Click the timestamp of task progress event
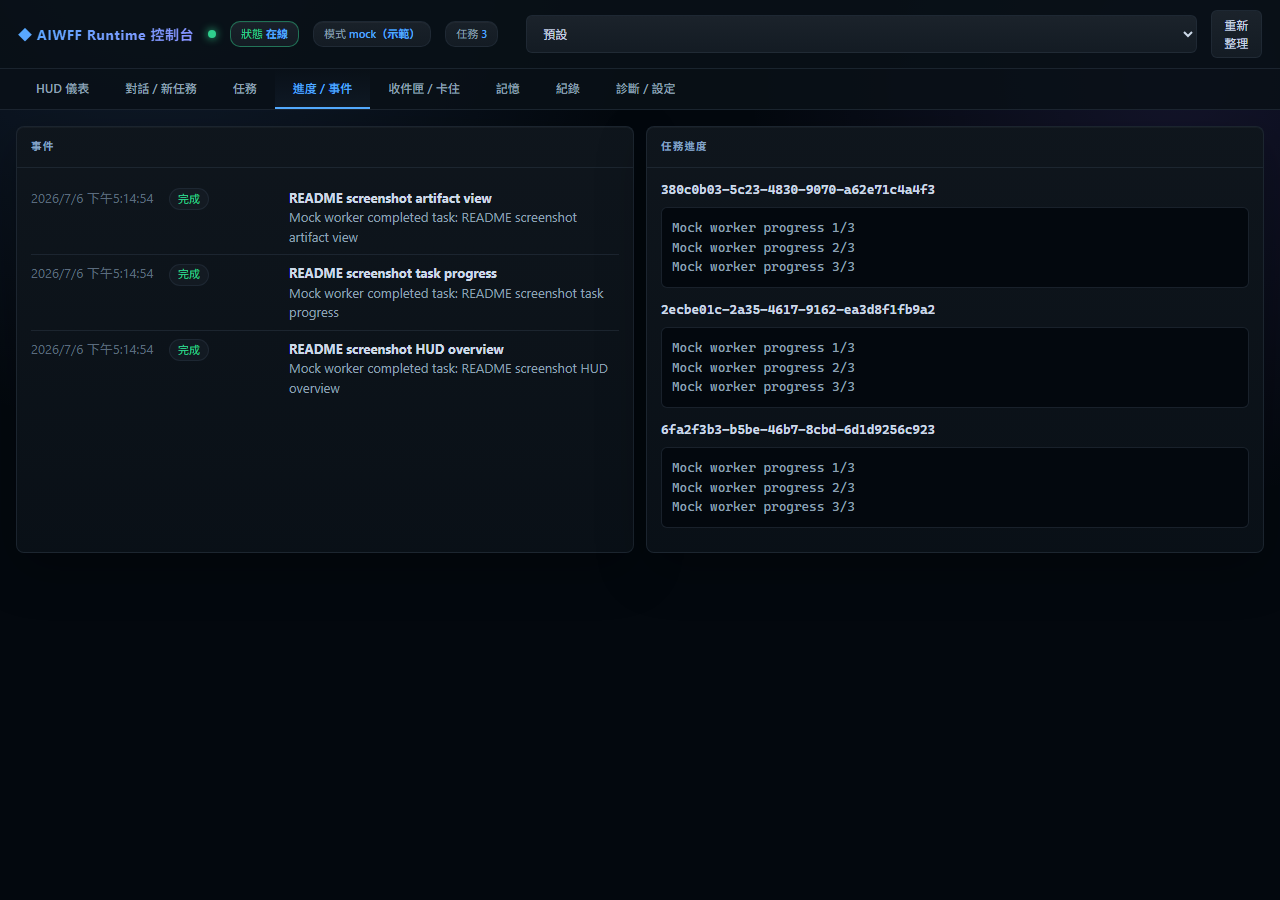Screen dimensions: 1280x900 [92, 274]
